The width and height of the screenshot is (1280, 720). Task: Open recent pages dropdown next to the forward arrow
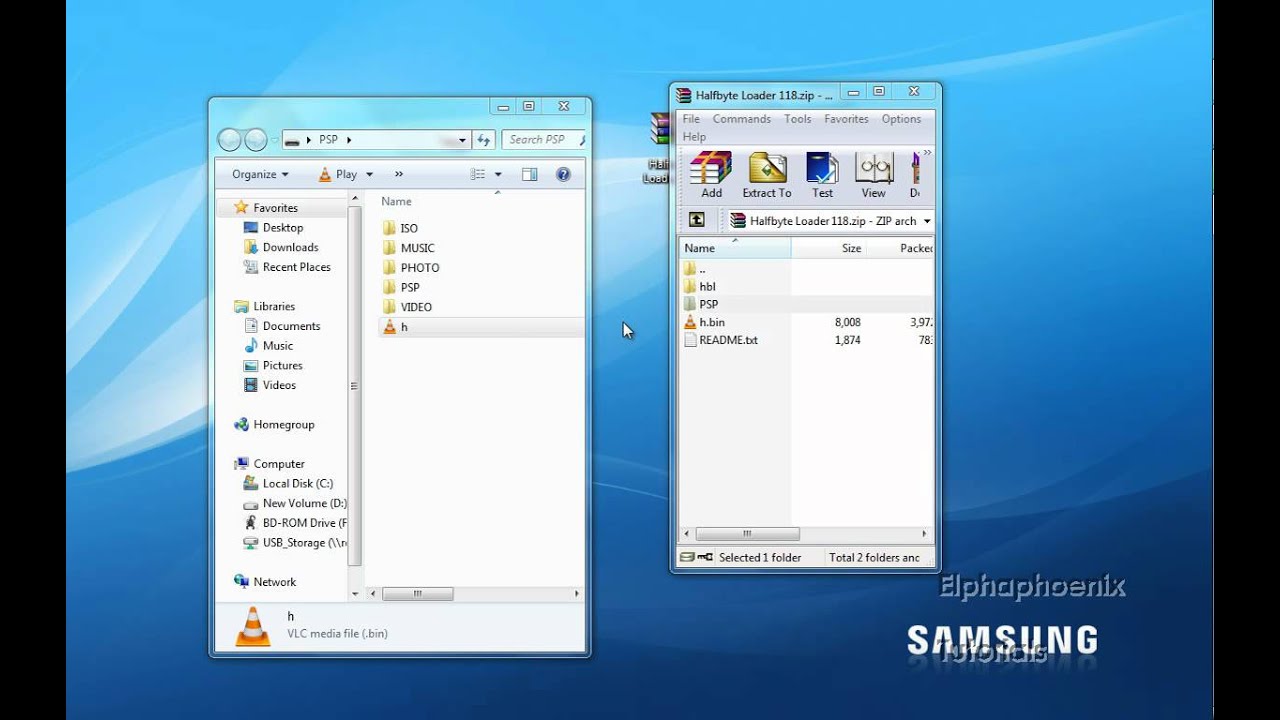(x=274, y=140)
